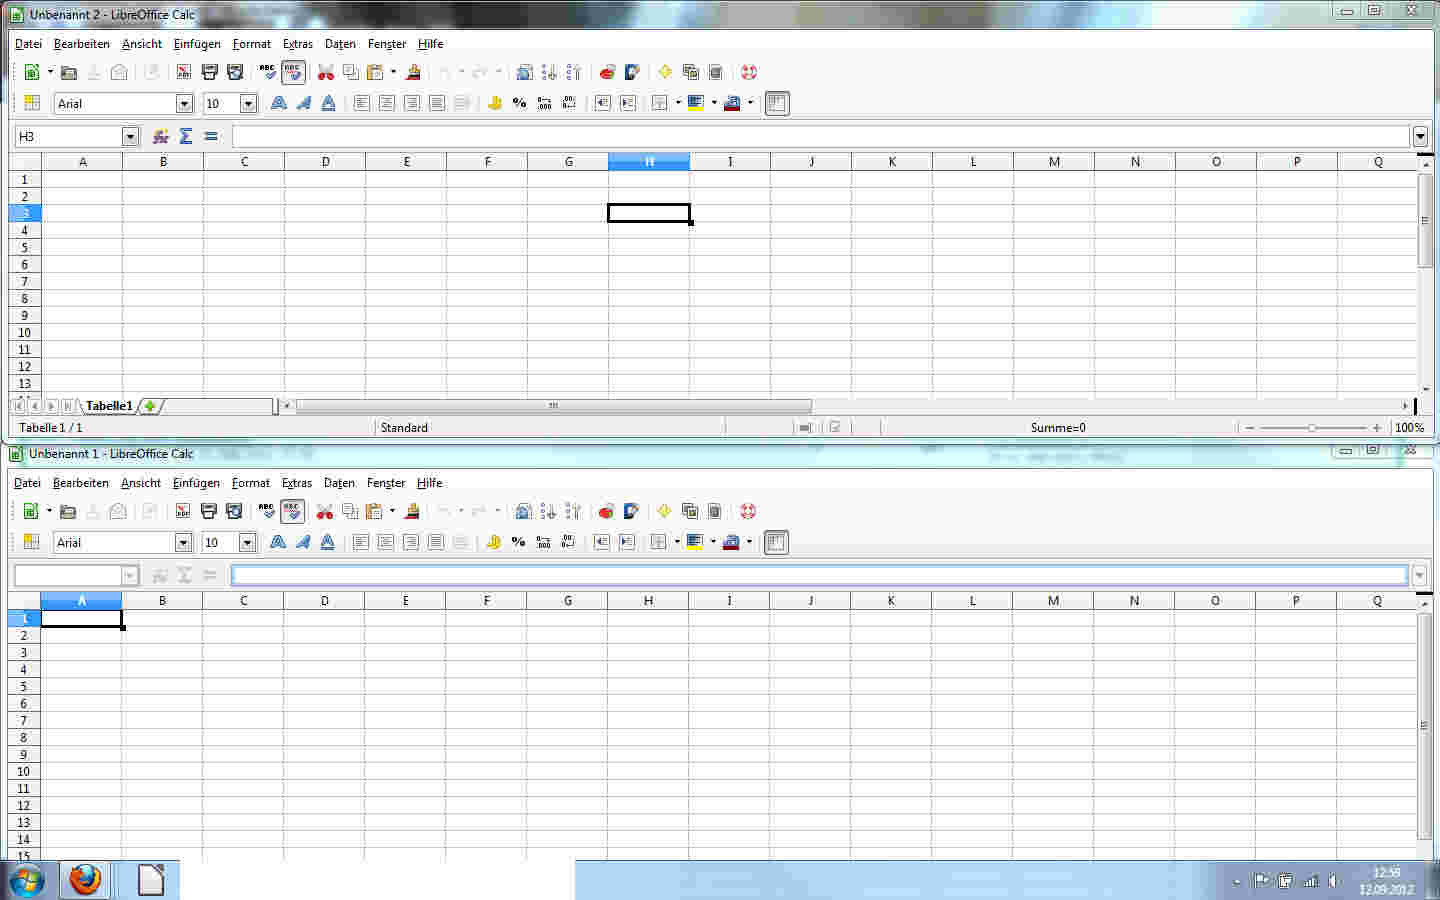Open Navigator star icon in Unbenannt 2
1440x900 pixels.
click(664, 72)
